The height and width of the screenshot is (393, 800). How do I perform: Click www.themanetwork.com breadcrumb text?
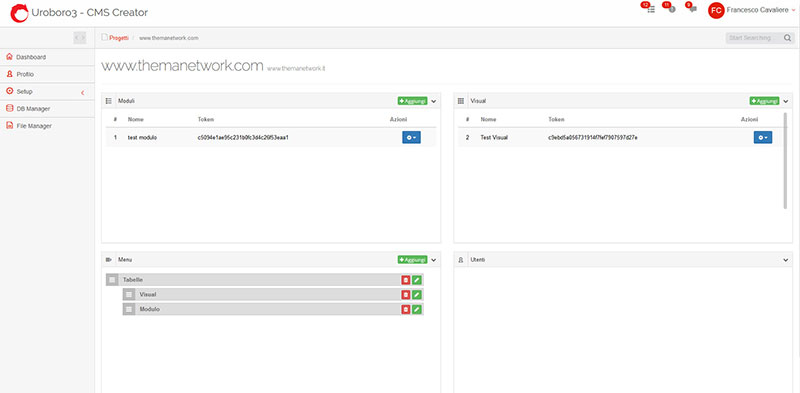pos(169,38)
